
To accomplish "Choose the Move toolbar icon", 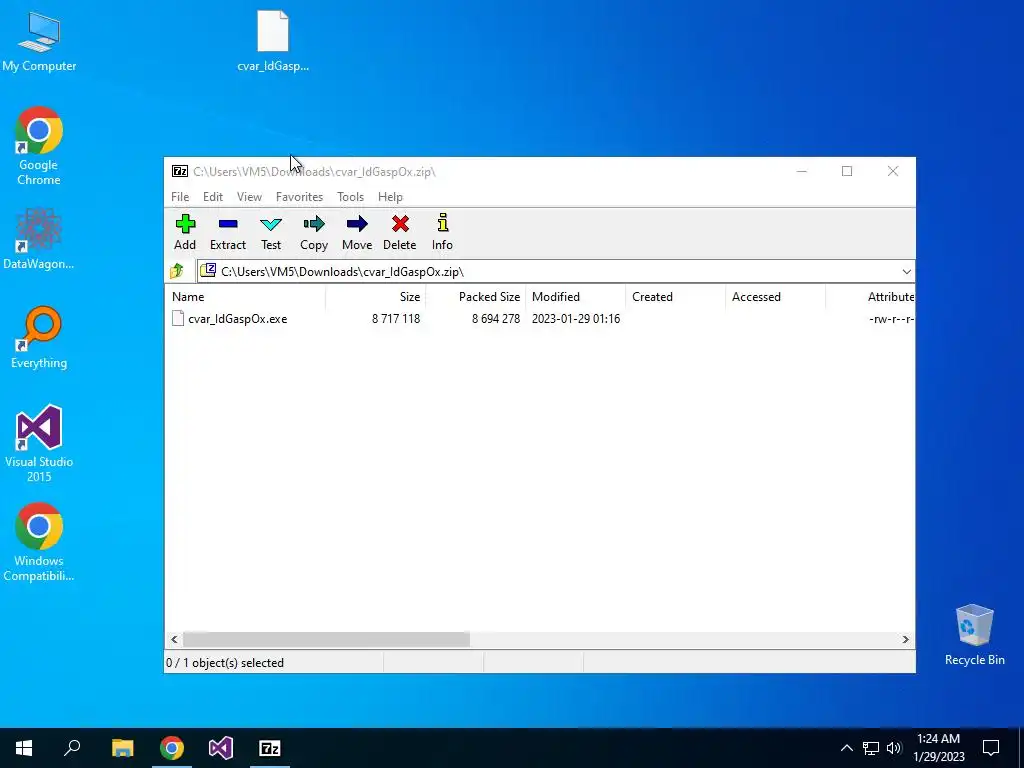I will [x=357, y=232].
